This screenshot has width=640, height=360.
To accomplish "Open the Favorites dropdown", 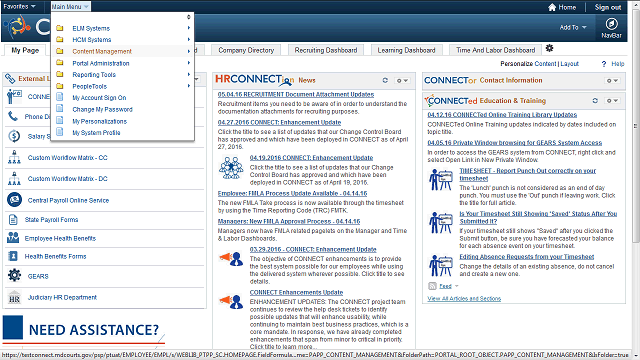I will click(20, 7).
